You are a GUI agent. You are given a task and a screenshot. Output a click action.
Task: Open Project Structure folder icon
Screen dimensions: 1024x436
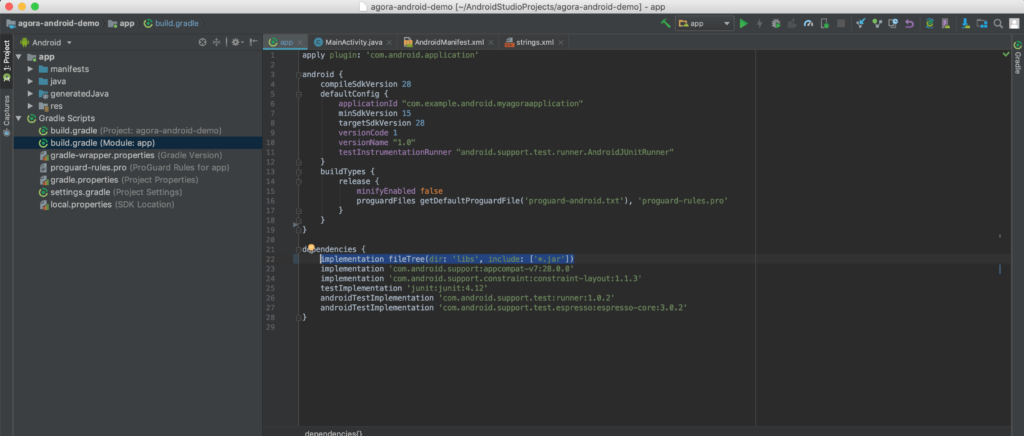982,23
